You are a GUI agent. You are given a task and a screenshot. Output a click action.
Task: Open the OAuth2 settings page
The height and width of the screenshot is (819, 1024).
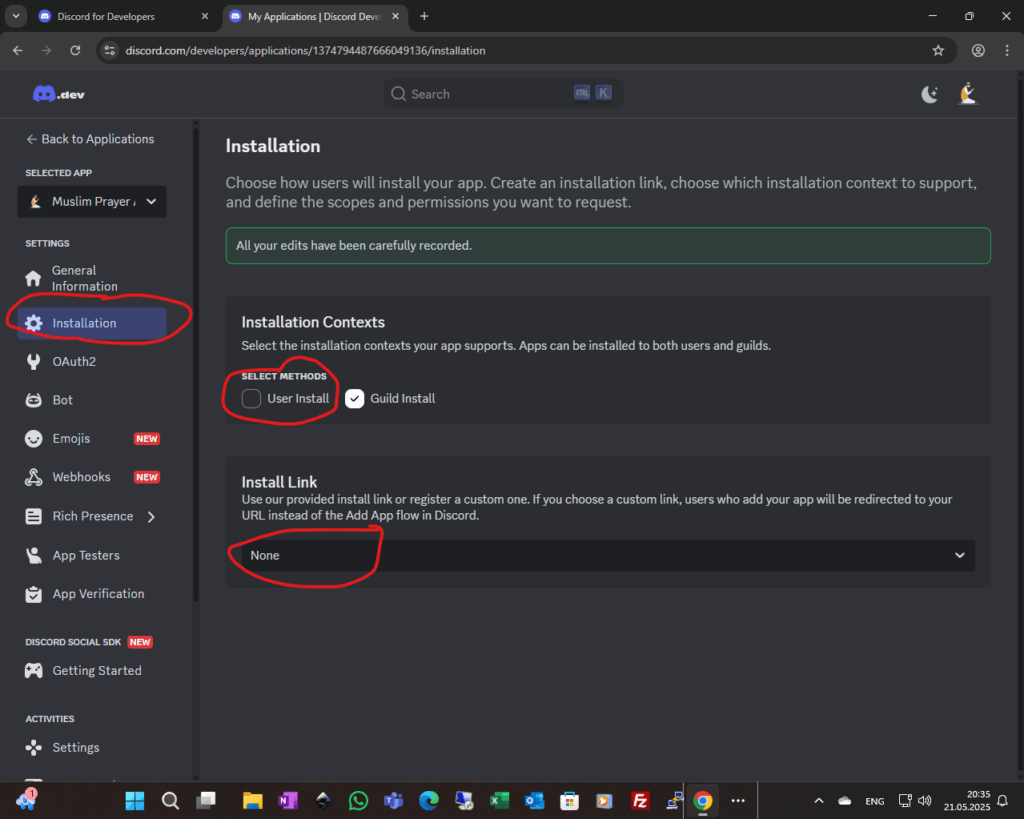click(x=92, y=362)
